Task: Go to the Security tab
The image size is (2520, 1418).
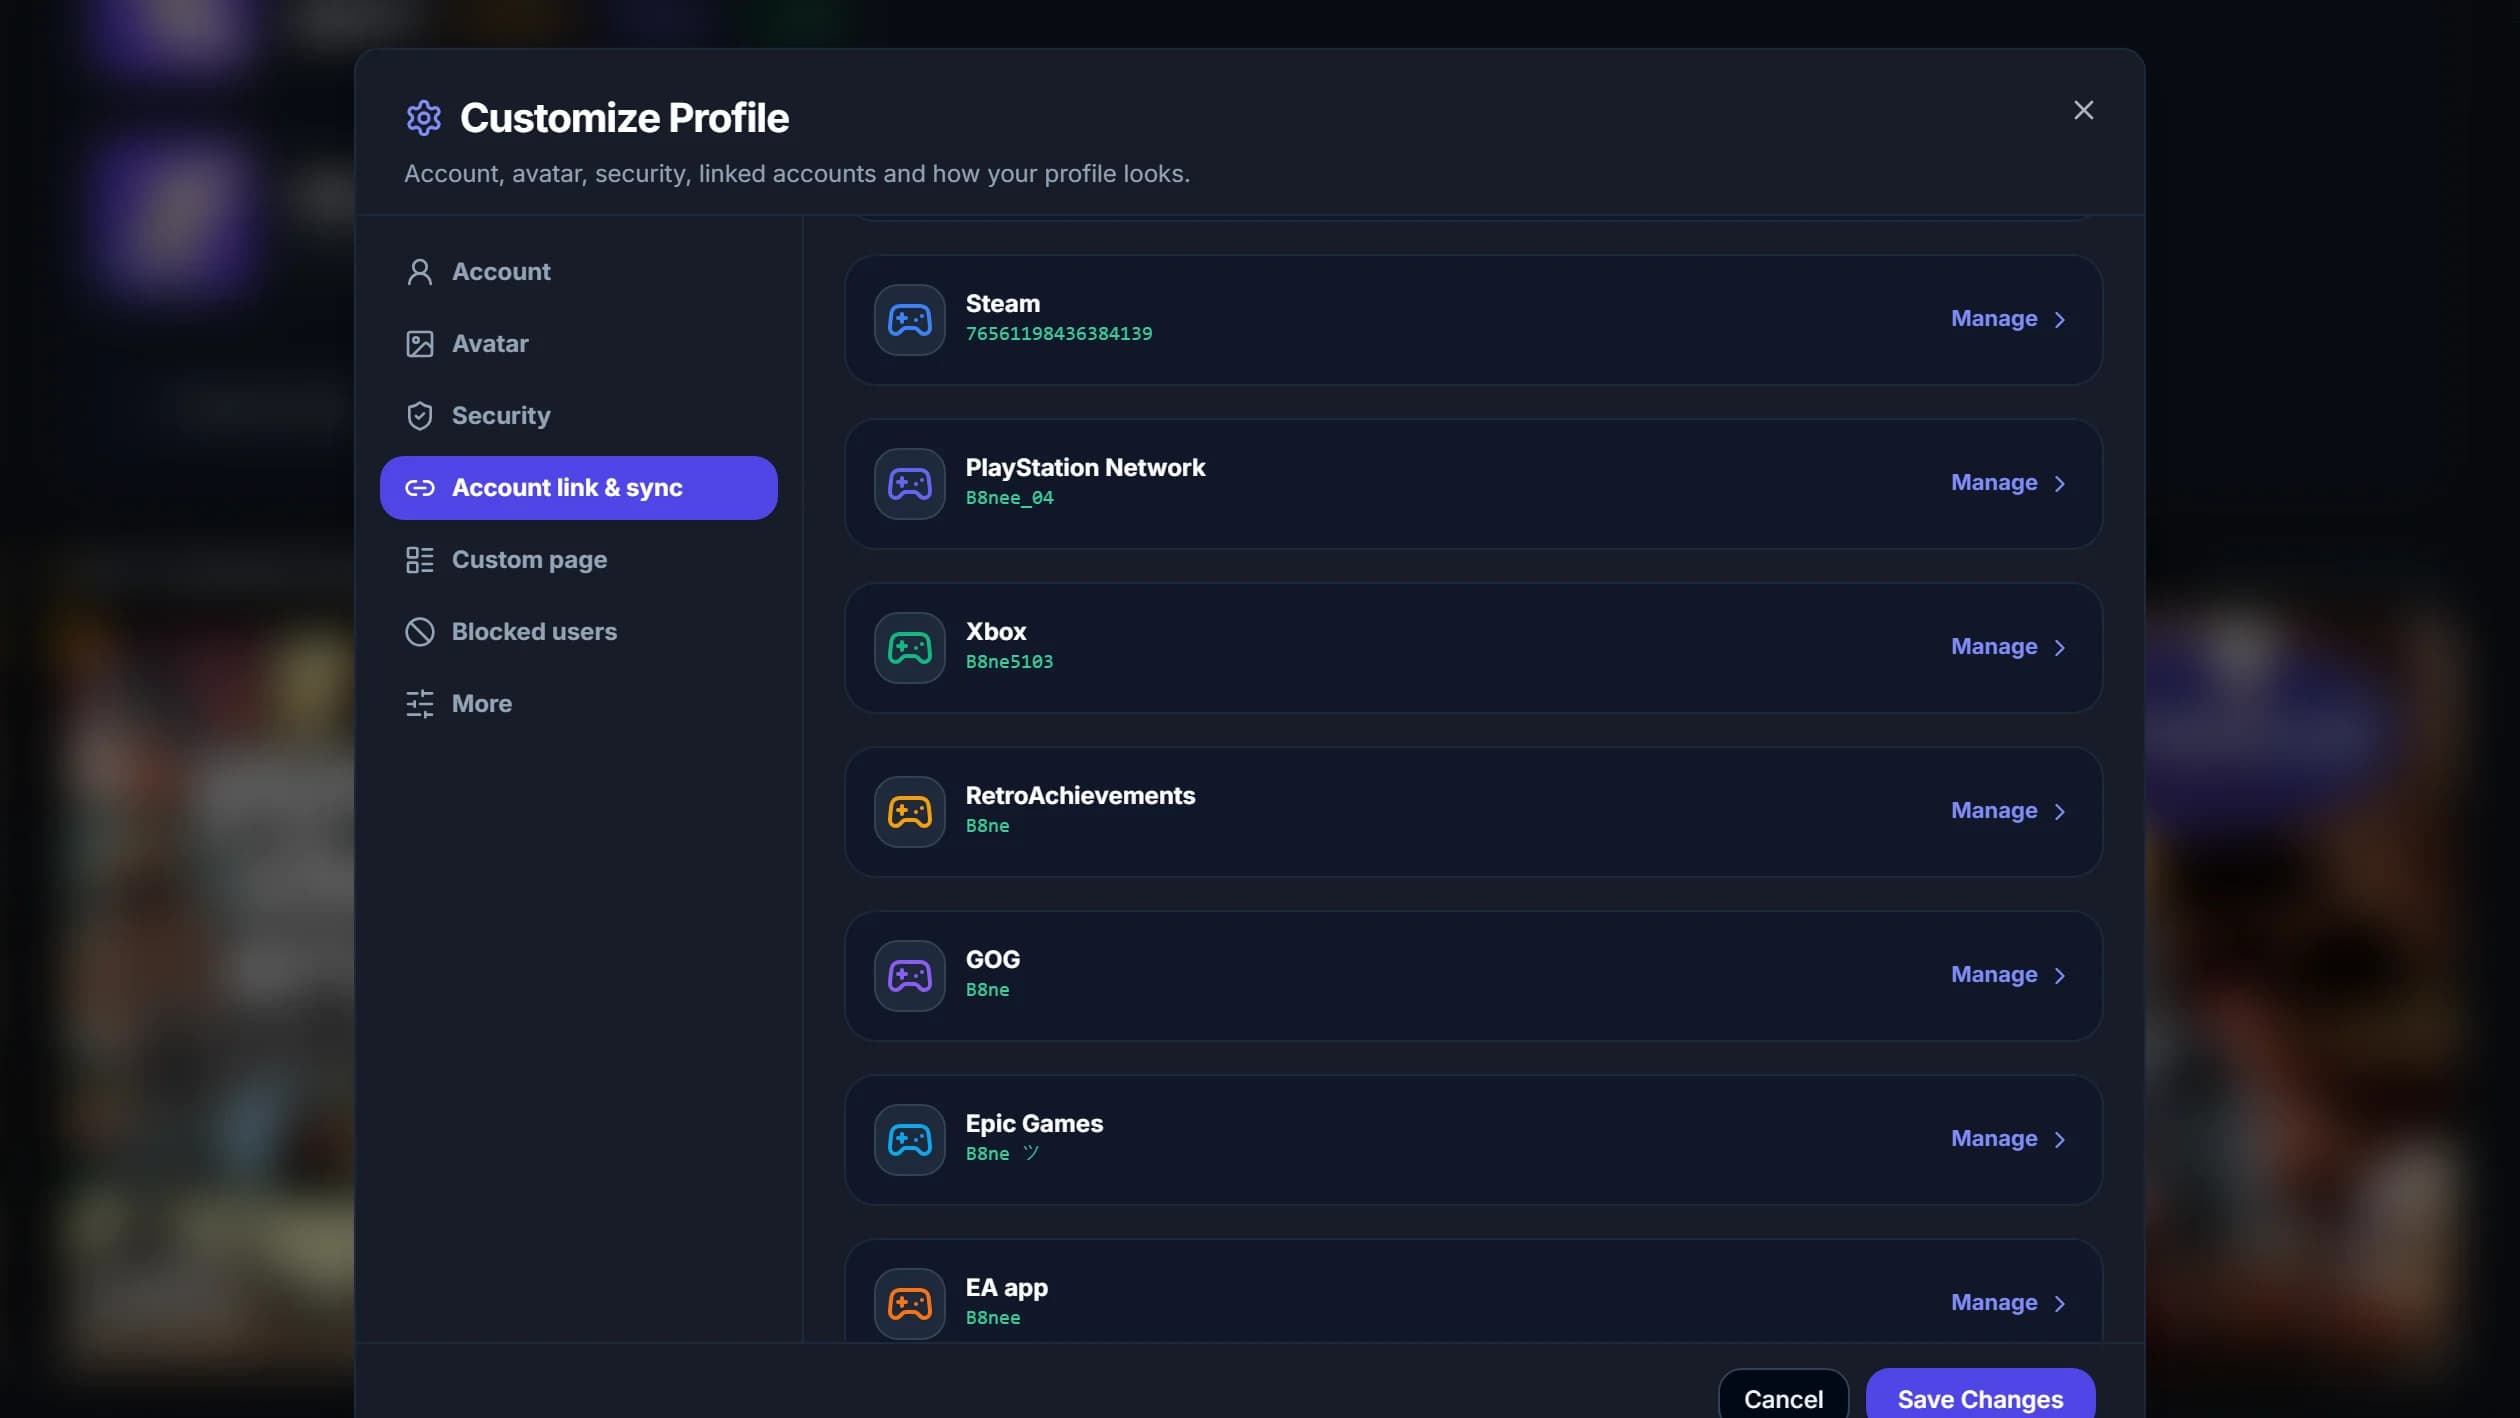Action: coord(578,416)
